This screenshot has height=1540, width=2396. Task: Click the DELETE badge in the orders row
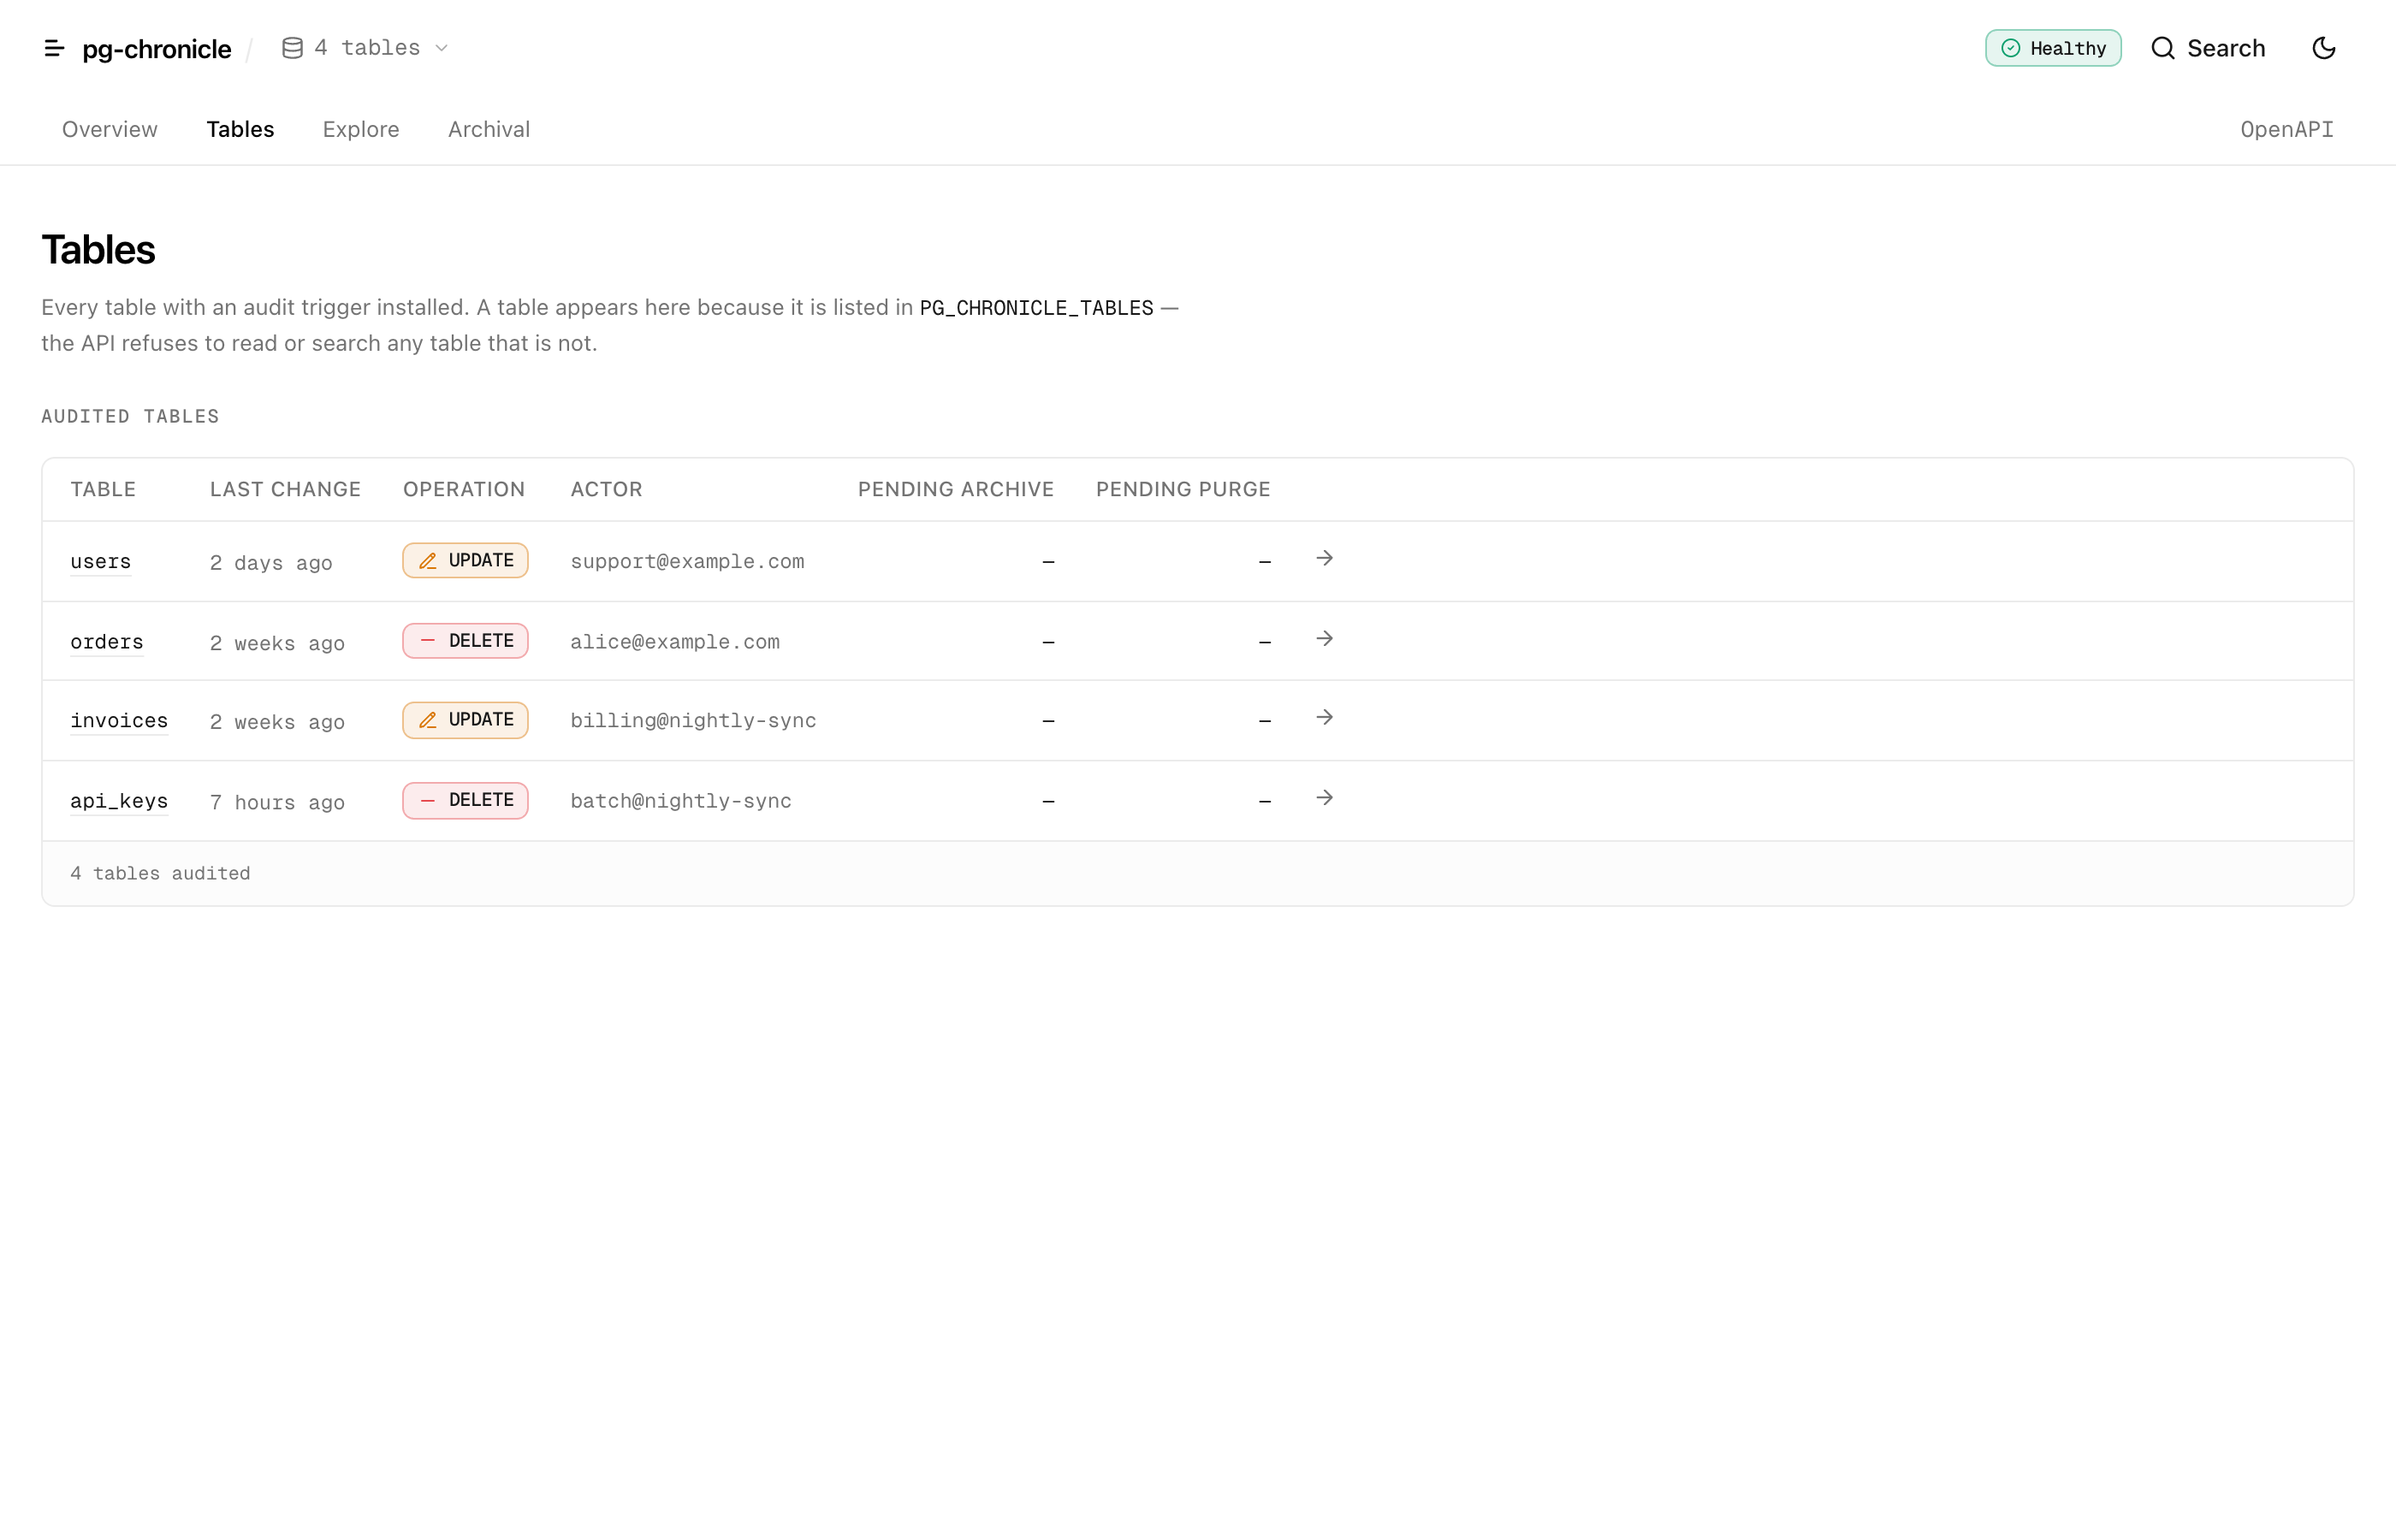click(x=465, y=640)
